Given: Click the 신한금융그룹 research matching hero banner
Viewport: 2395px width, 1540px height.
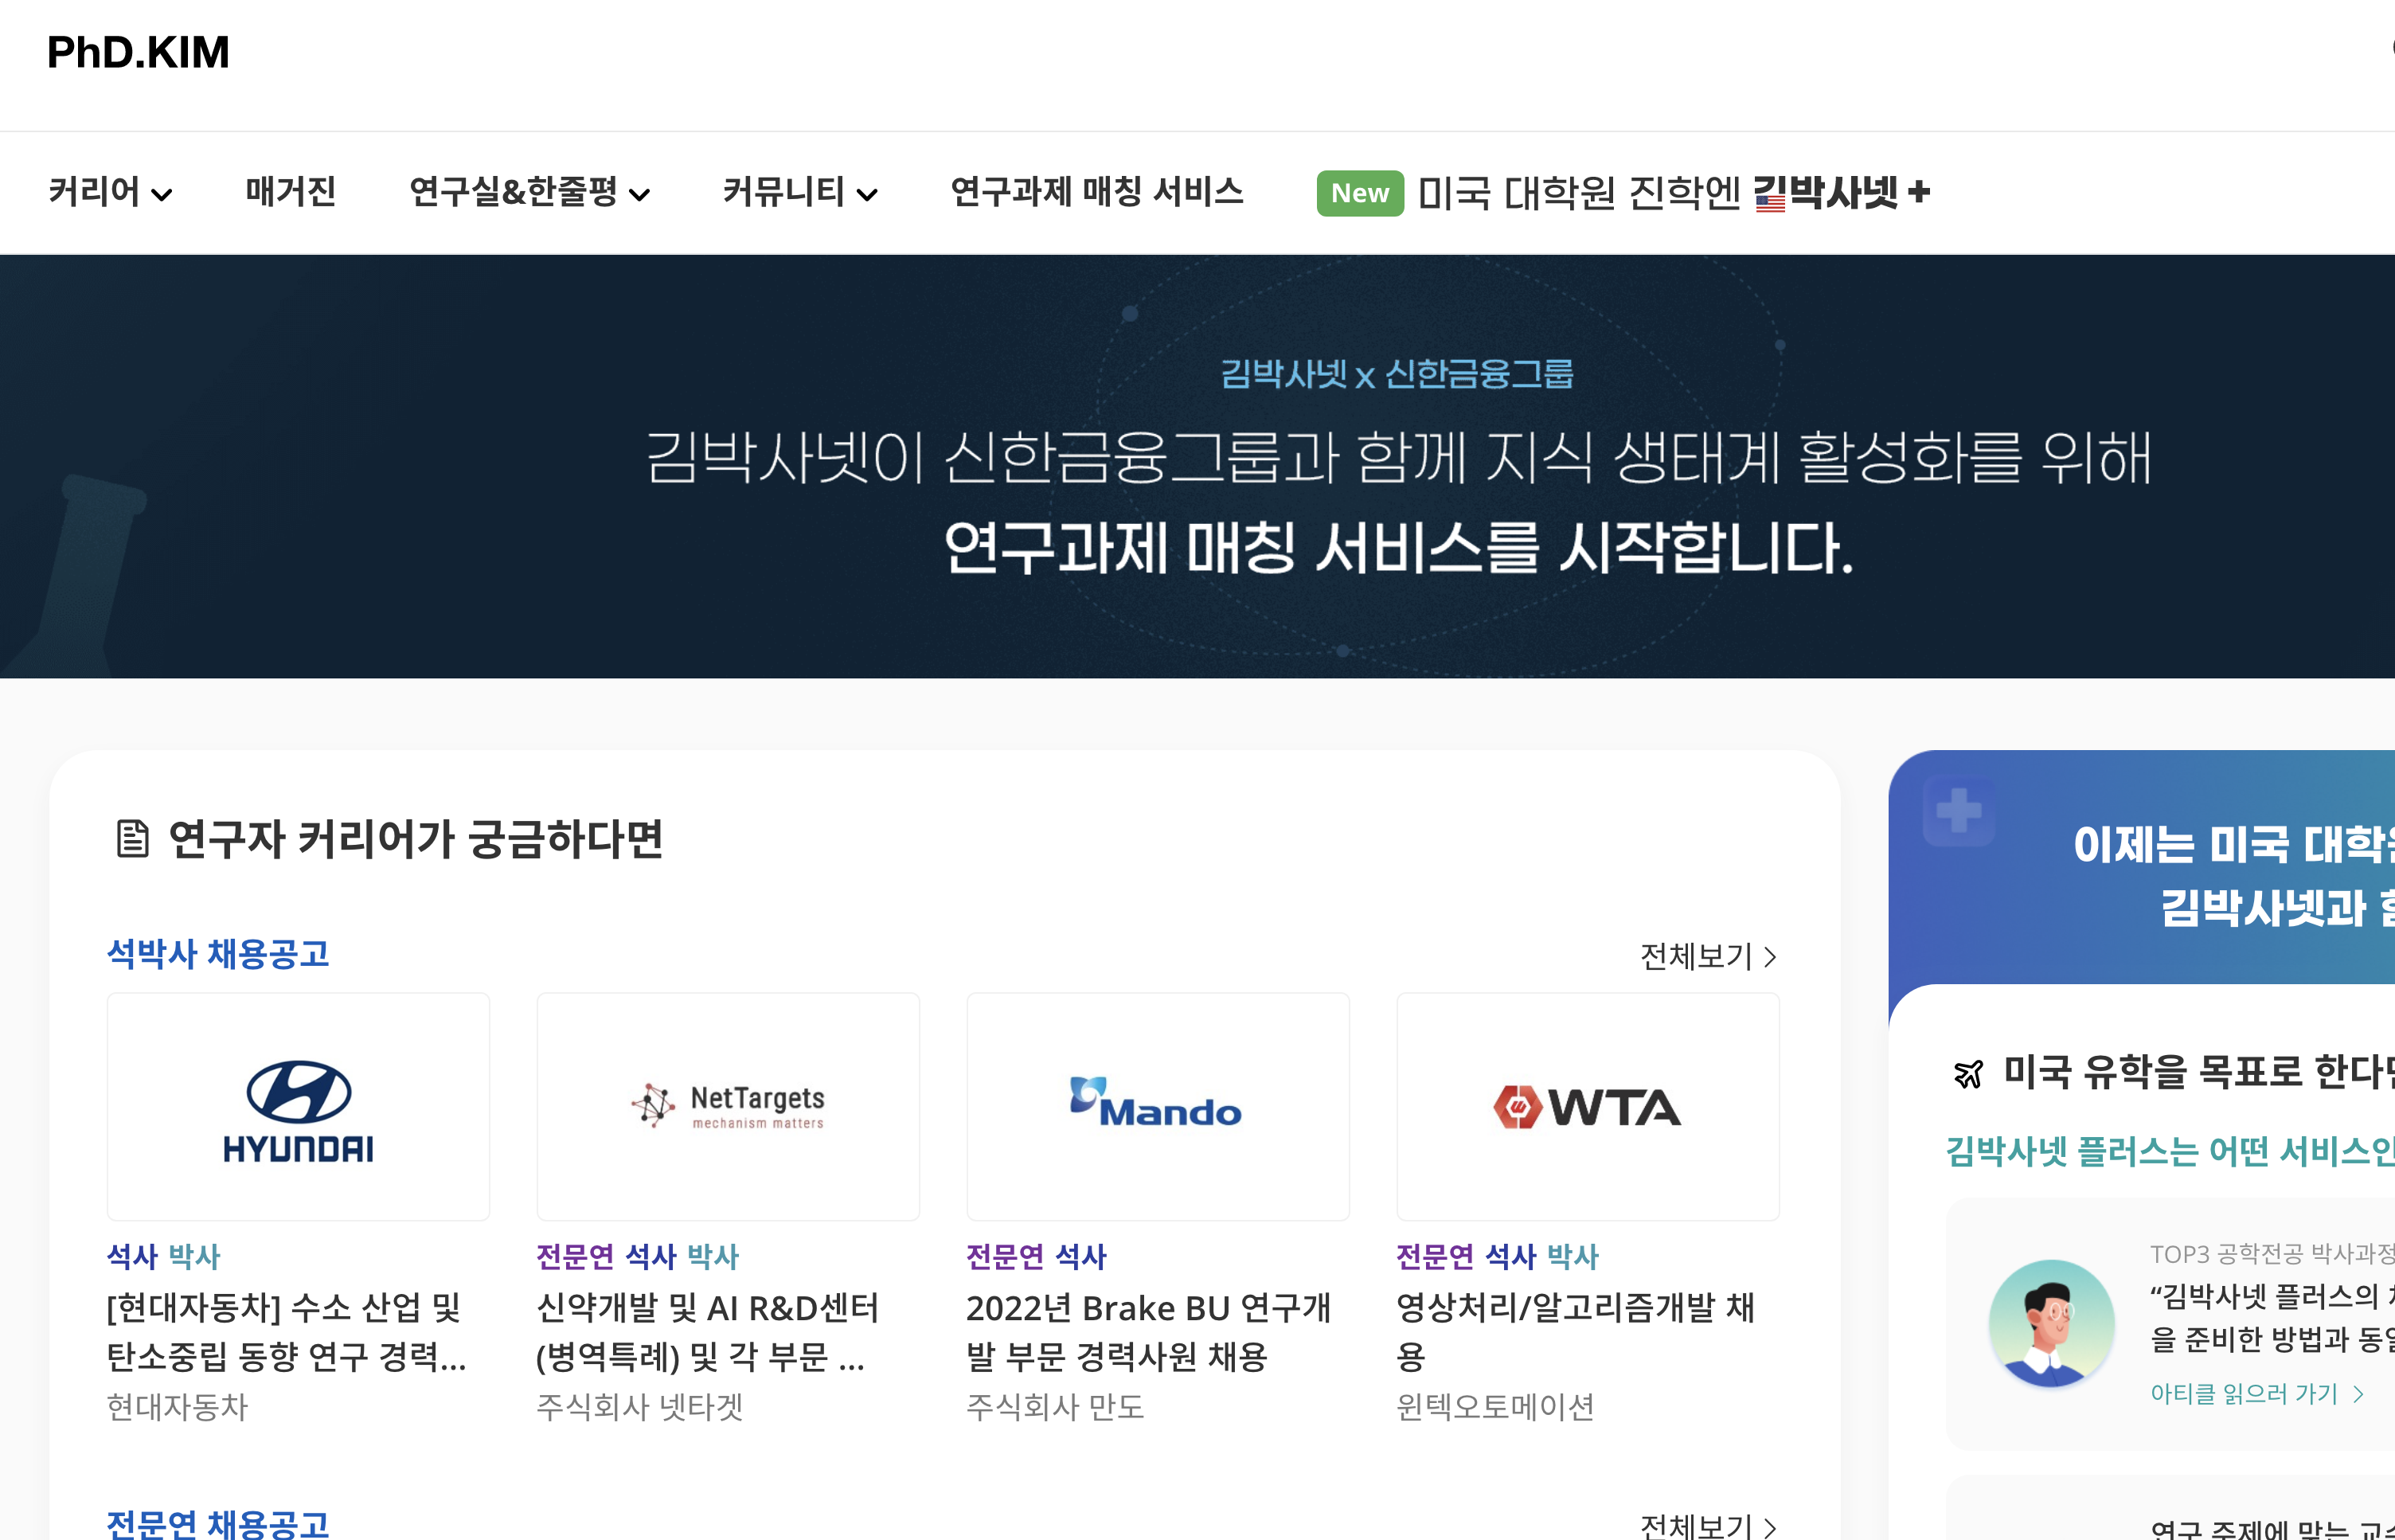Looking at the screenshot, I should [1396, 466].
